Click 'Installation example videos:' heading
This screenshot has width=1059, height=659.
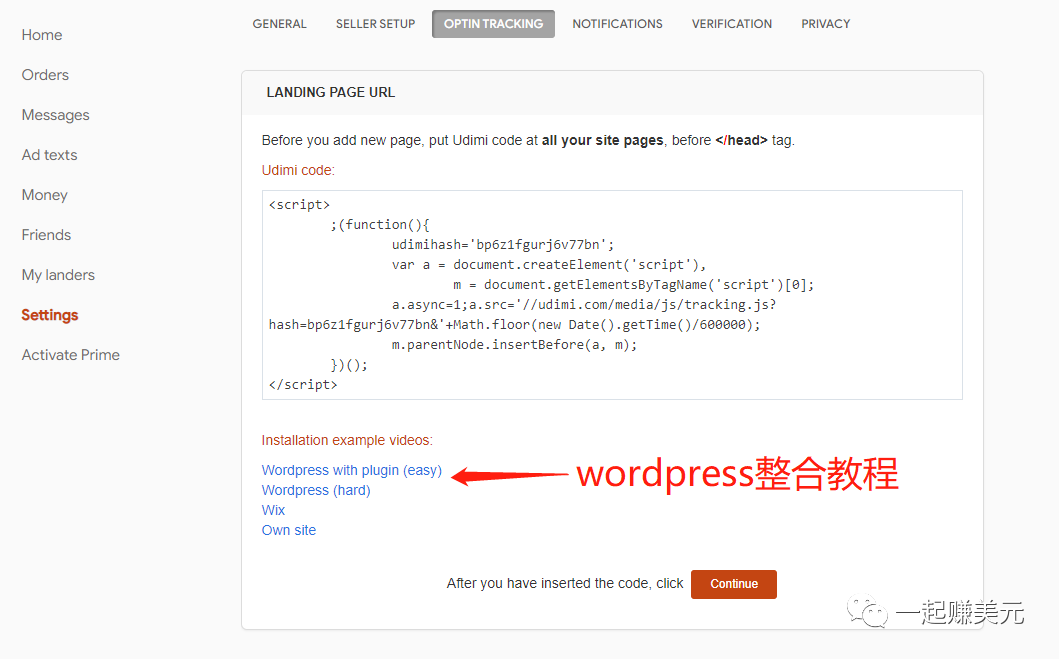(x=347, y=440)
